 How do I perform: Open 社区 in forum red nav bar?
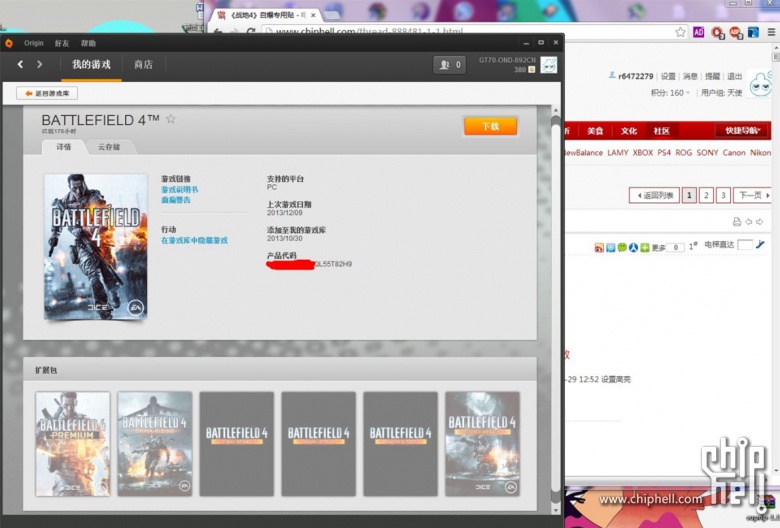pyautogui.click(x=662, y=131)
